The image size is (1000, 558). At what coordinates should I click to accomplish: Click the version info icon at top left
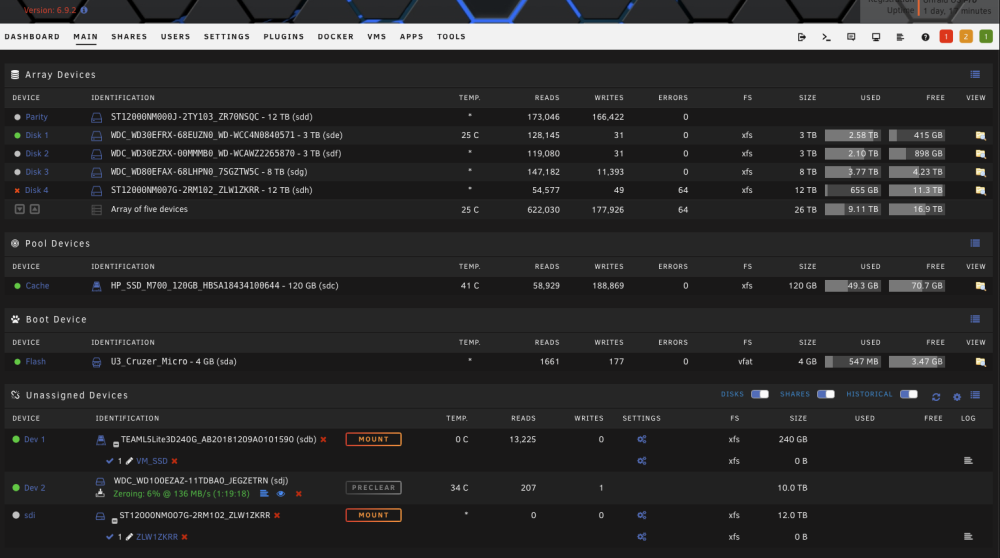(84, 10)
